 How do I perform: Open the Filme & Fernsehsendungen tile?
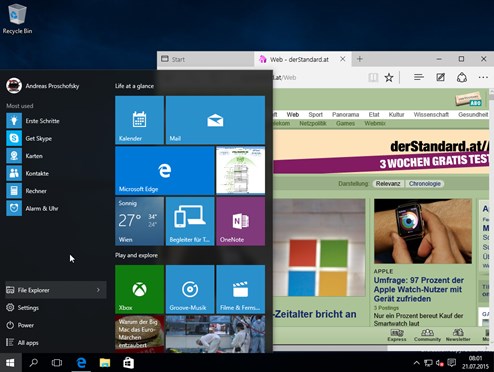click(x=241, y=289)
